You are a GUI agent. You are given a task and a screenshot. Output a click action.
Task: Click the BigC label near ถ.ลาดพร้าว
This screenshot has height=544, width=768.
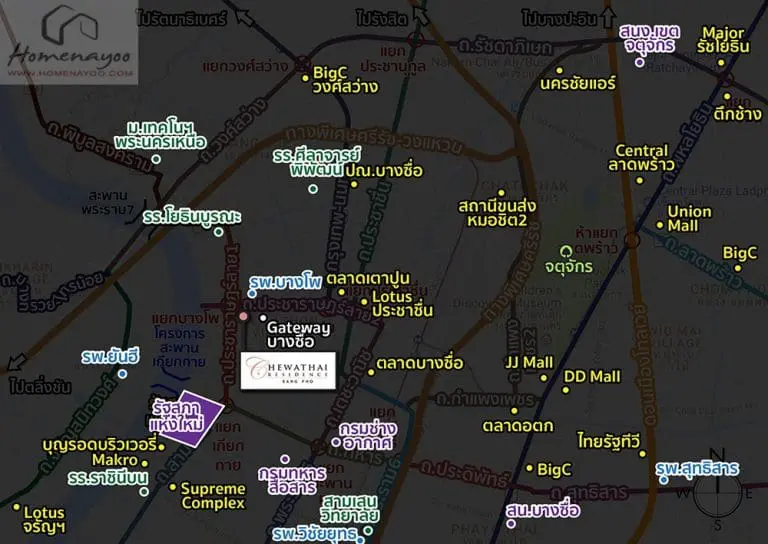tap(740, 253)
